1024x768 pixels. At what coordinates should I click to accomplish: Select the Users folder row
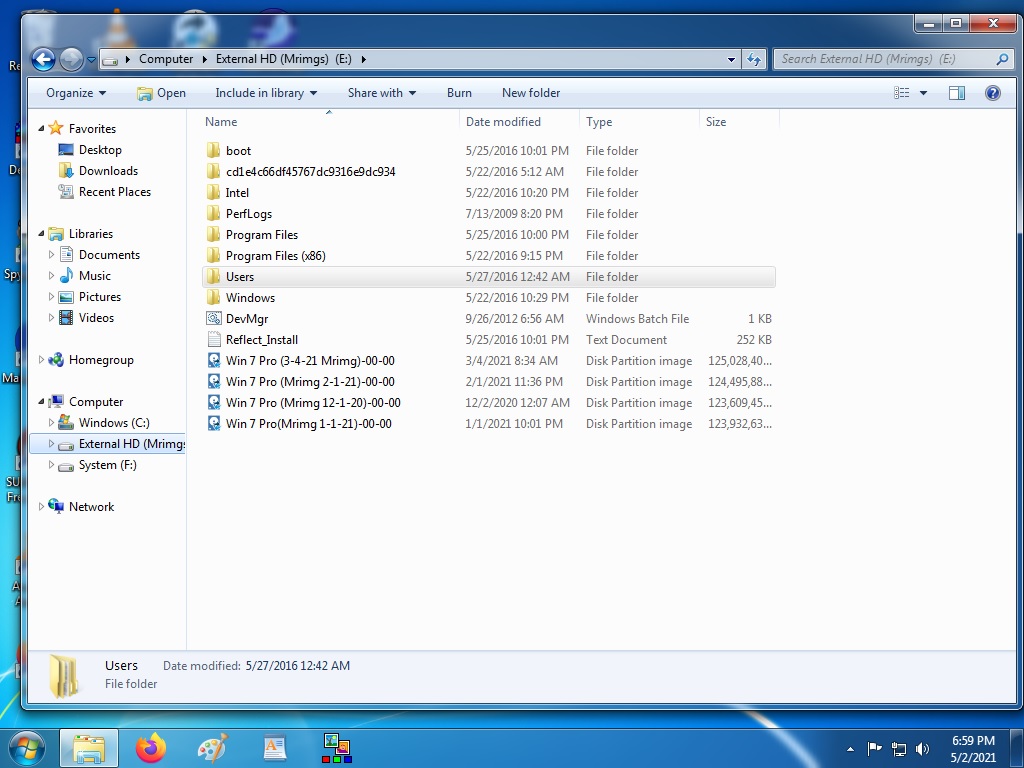(x=488, y=277)
